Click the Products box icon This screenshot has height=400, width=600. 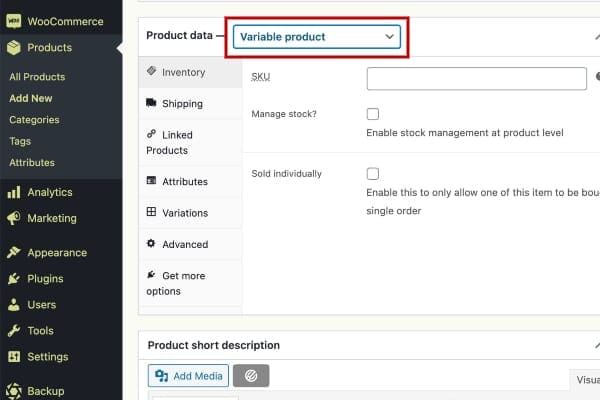[13, 47]
